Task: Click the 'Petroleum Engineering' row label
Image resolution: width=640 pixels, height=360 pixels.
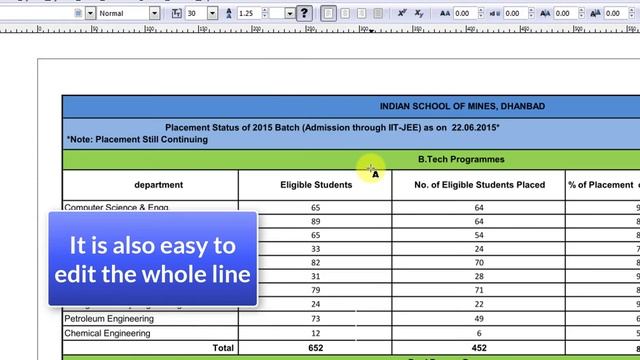Action: click(x=109, y=319)
